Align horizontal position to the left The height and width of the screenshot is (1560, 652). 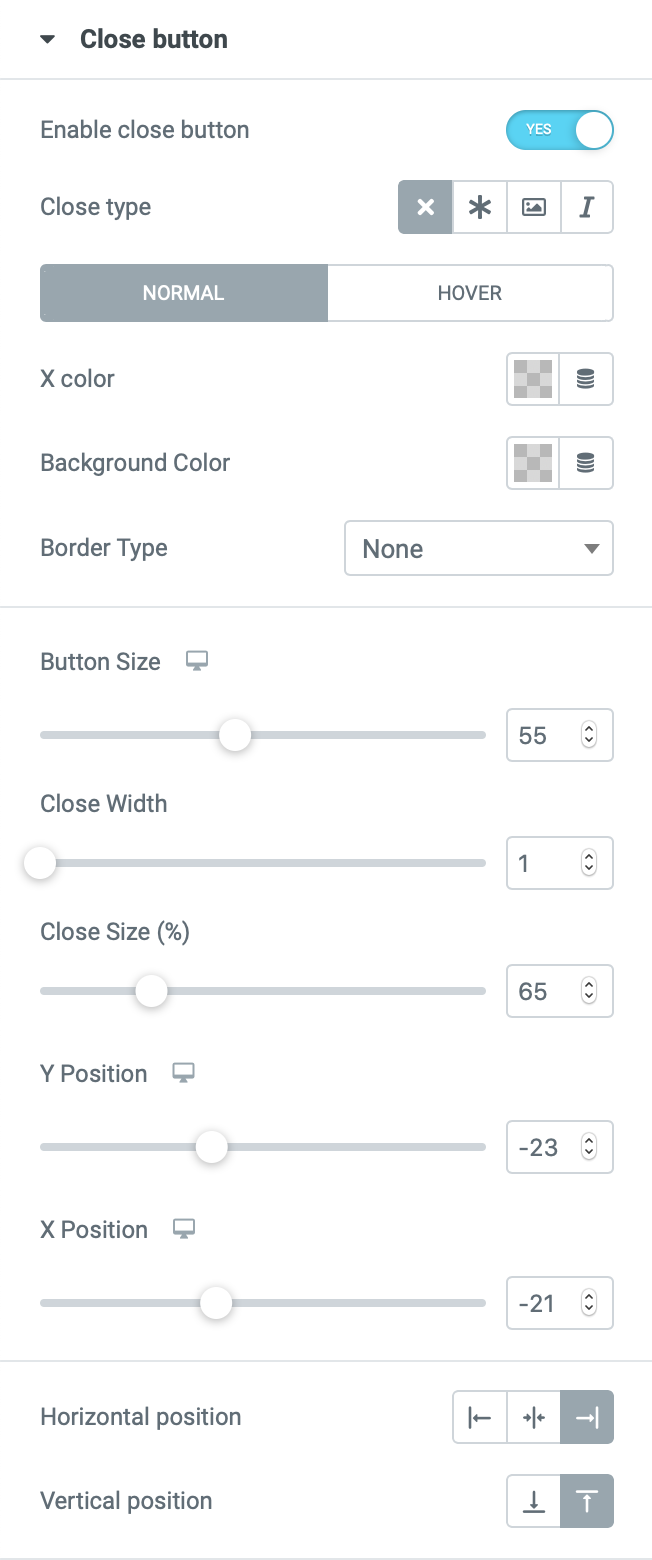pos(480,1417)
